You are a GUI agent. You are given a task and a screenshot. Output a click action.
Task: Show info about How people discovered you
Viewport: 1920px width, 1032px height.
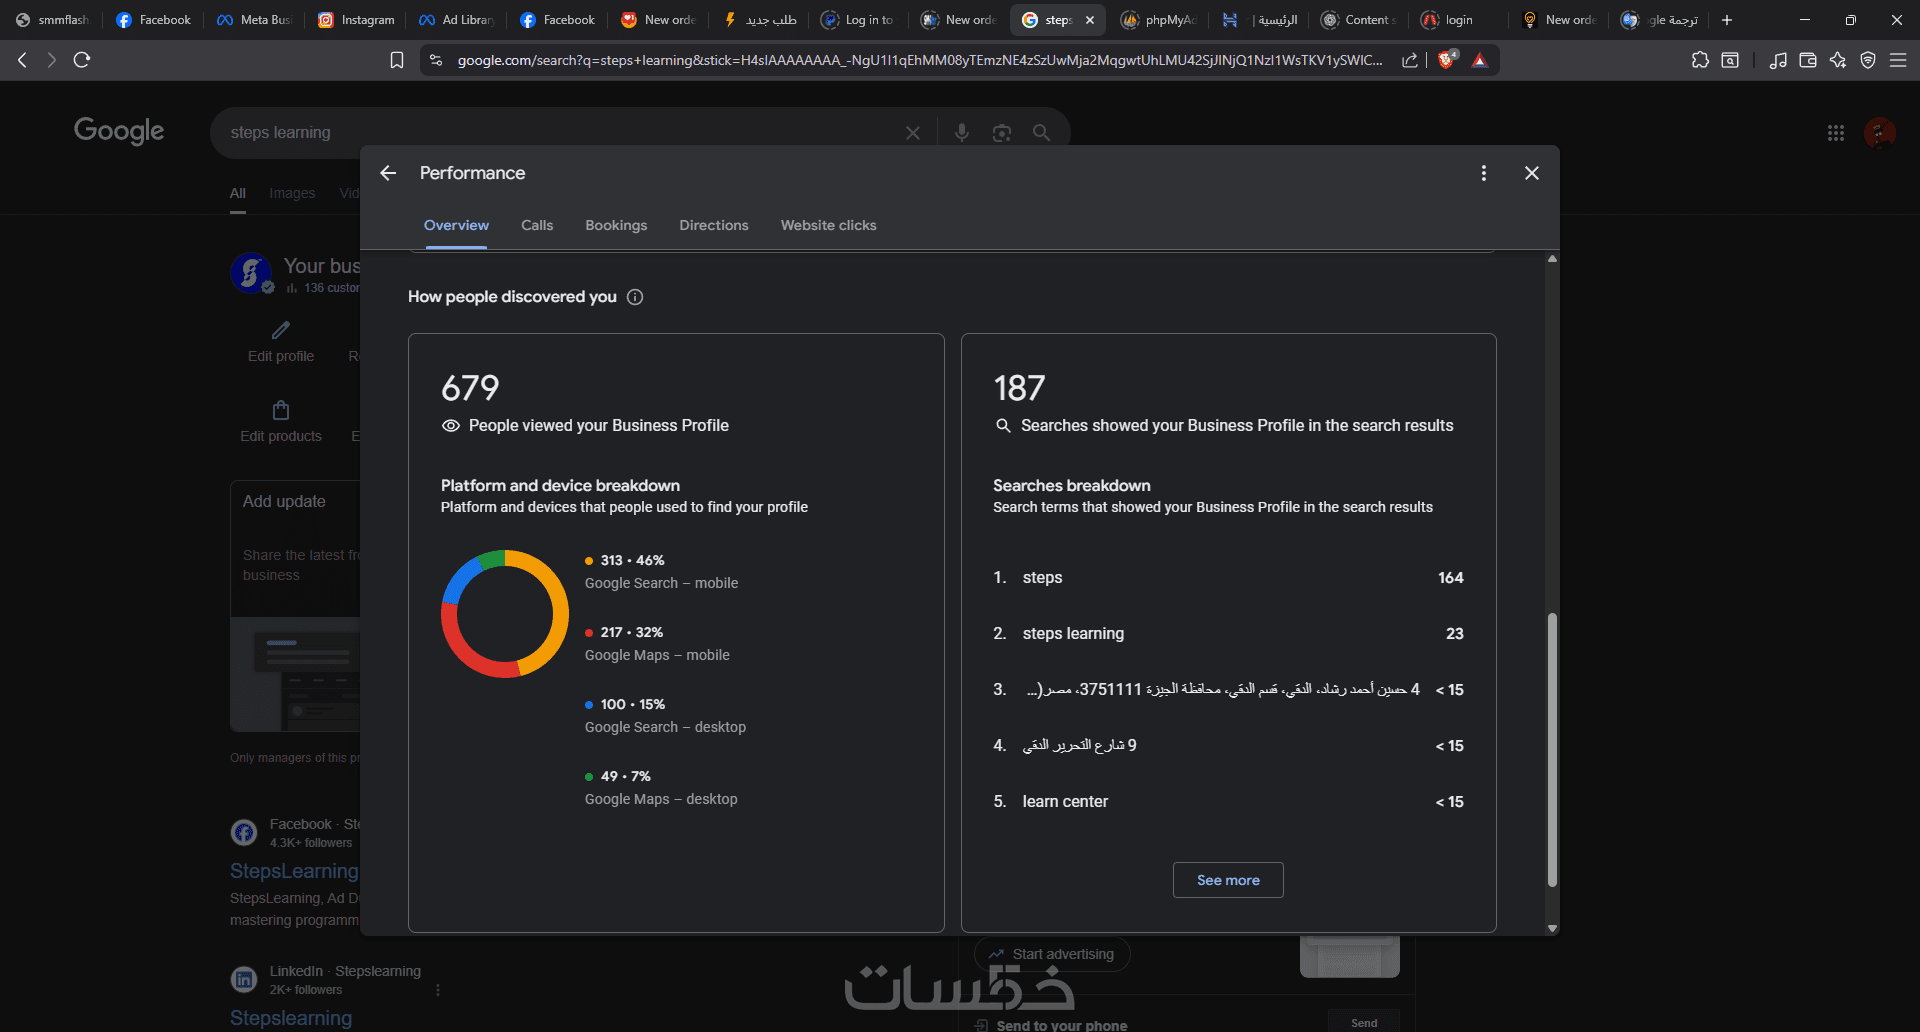pyautogui.click(x=635, y=297)
